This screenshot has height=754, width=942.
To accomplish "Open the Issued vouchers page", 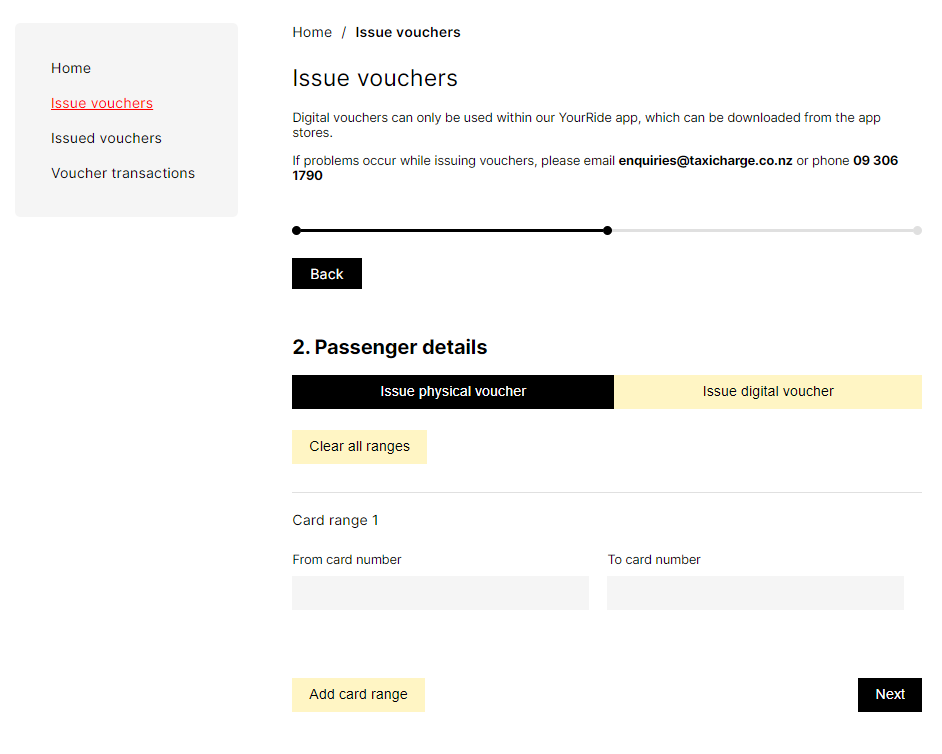I will (x=106, y=138).
